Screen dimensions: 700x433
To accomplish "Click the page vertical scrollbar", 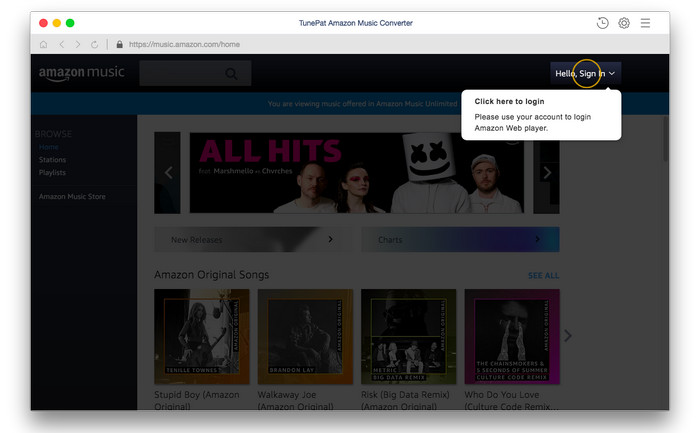I will click(666, 139).
